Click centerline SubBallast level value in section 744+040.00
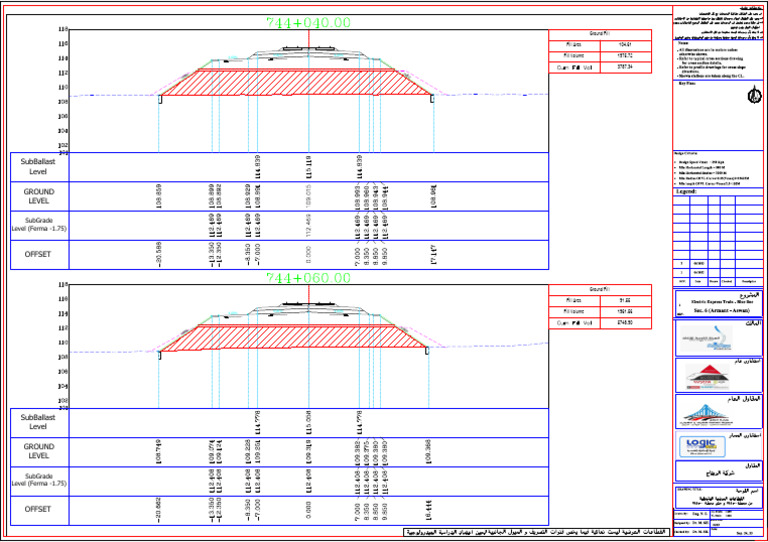 click(x=309, y=167)
